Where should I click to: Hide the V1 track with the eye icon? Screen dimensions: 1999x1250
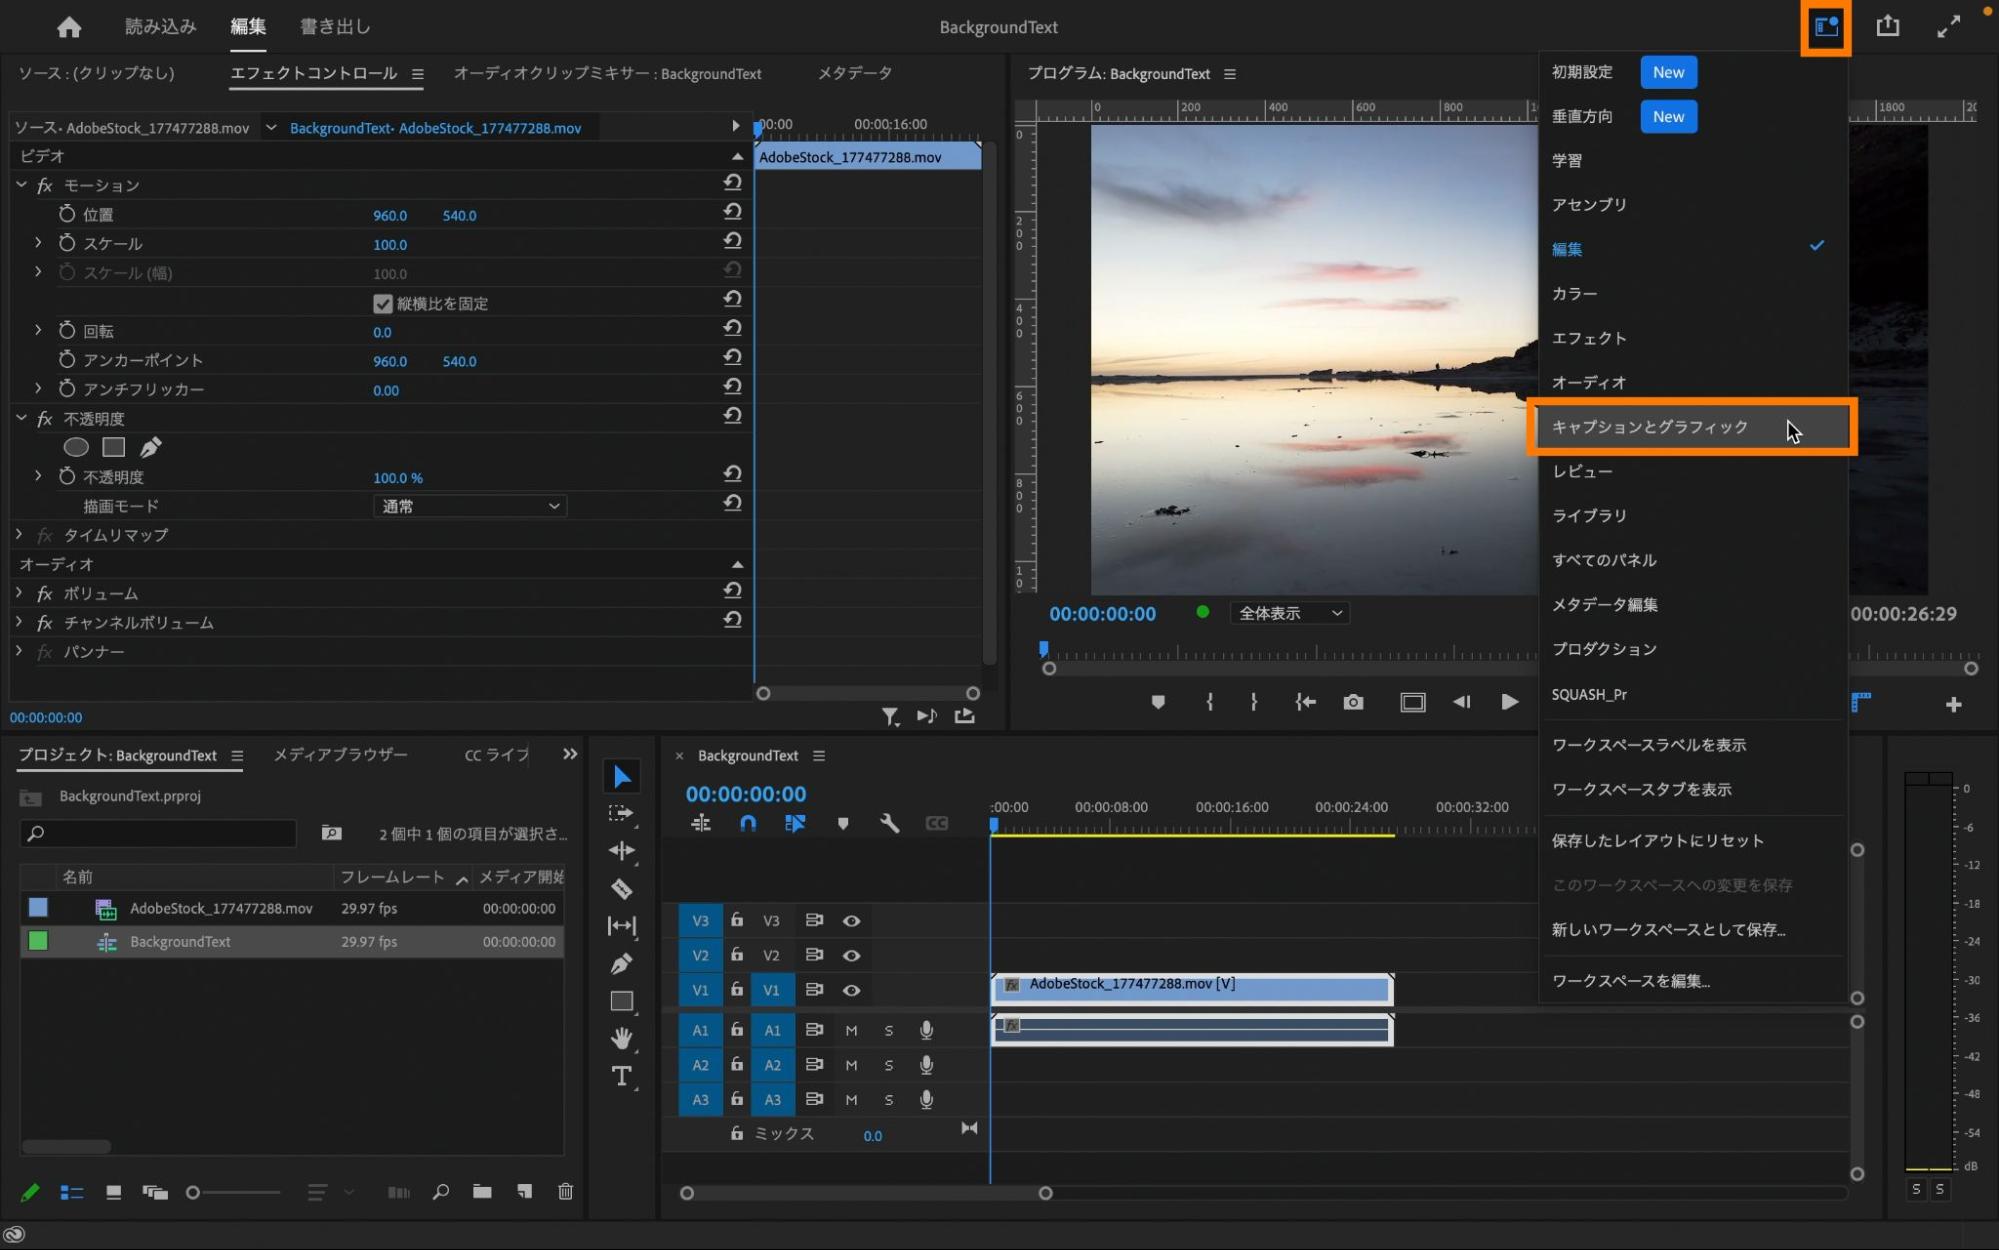851,990
